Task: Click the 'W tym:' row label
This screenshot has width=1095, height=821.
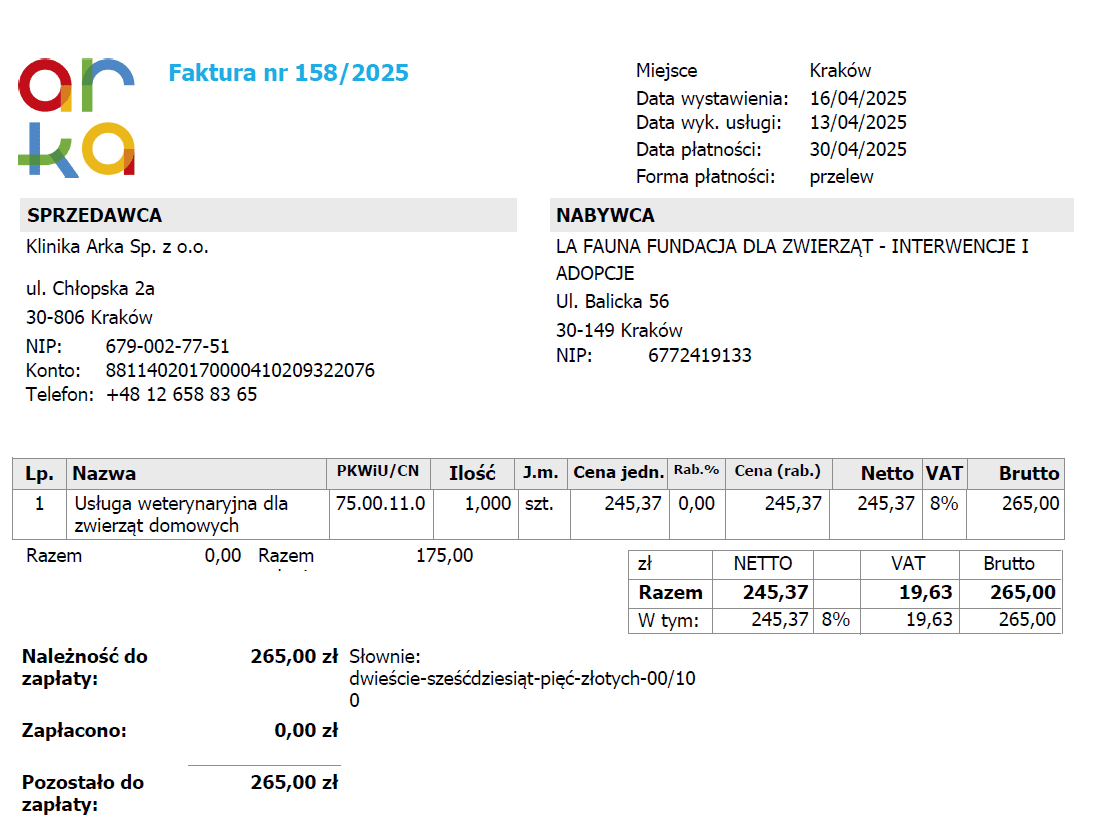Action: coord(668,620)
